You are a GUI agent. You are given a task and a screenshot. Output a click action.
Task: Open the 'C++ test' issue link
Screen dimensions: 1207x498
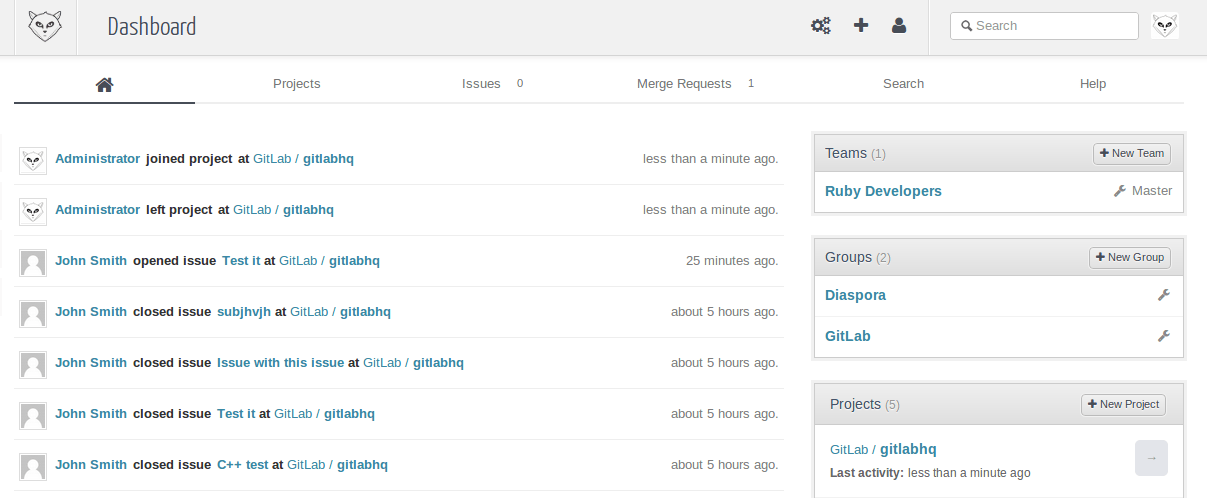[x=242, y=465]
